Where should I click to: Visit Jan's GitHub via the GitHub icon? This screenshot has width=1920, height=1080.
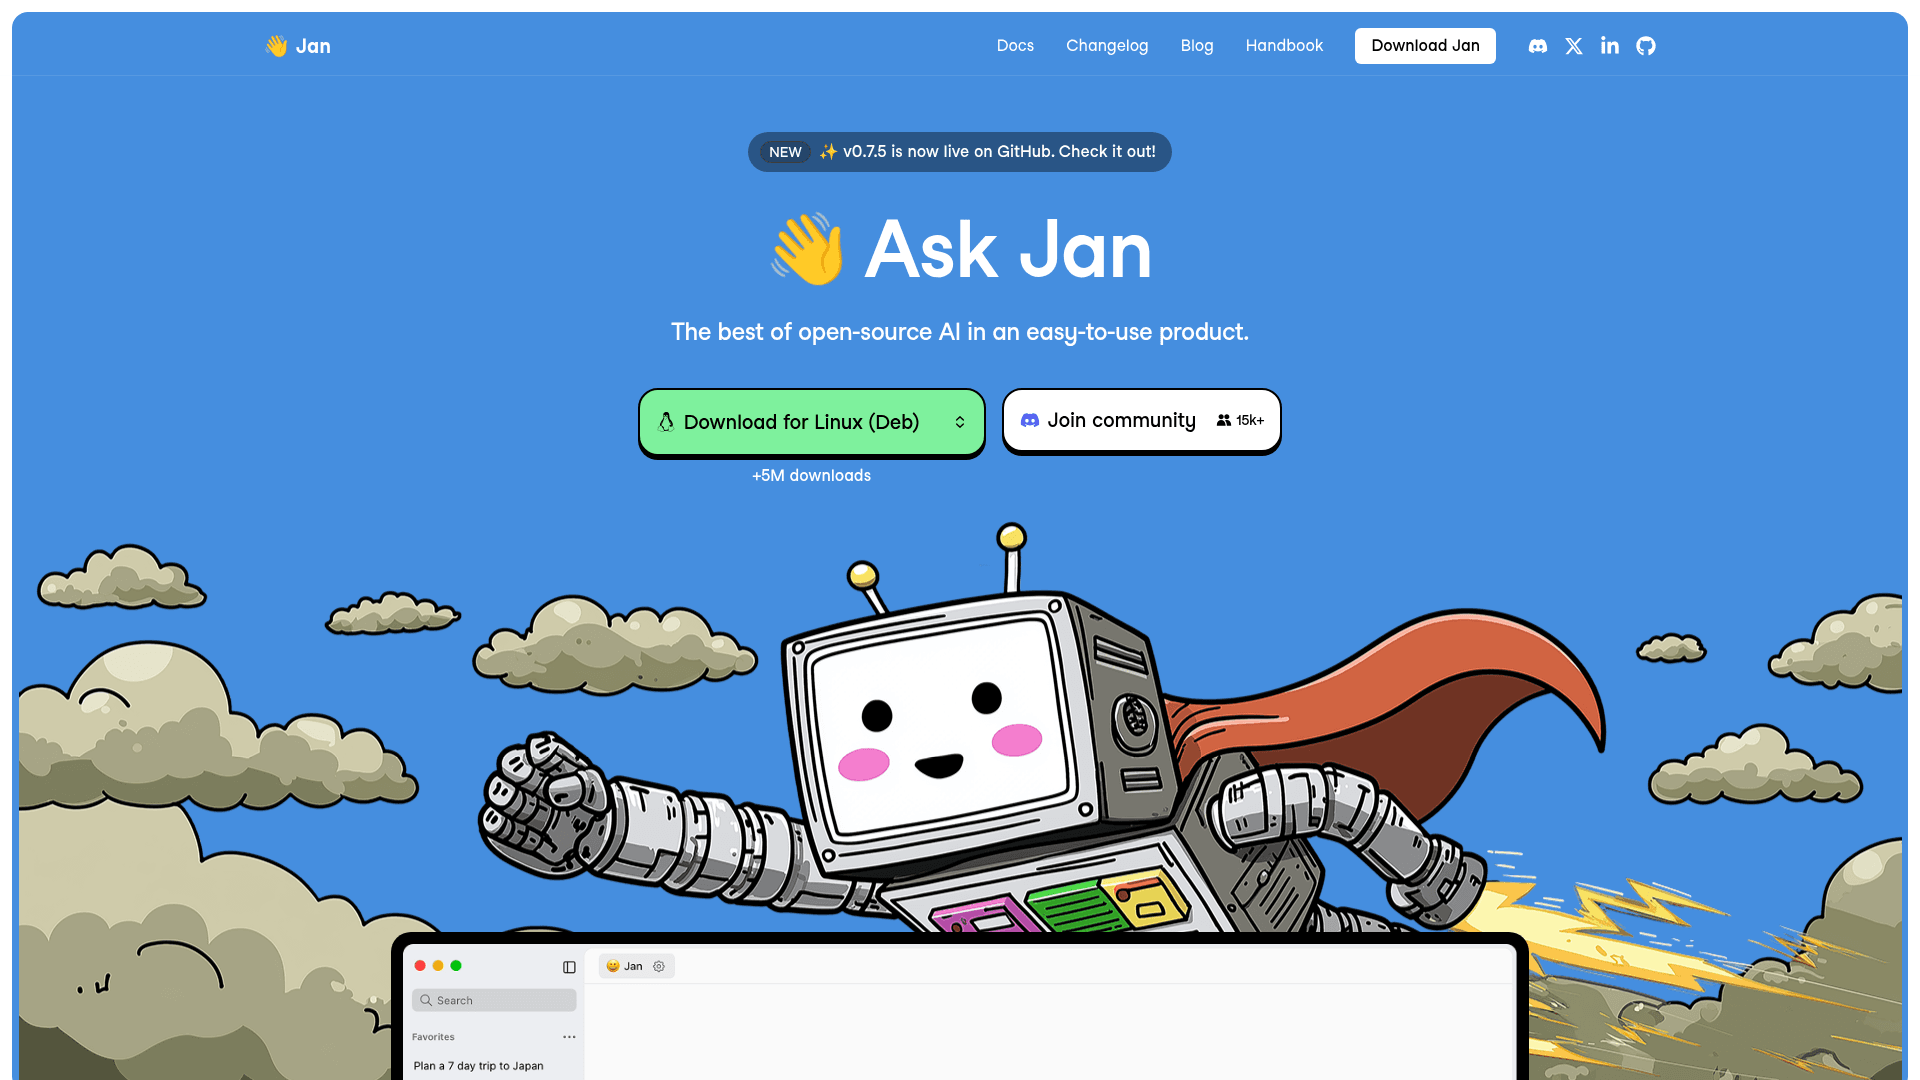(x=1645, y=46)
